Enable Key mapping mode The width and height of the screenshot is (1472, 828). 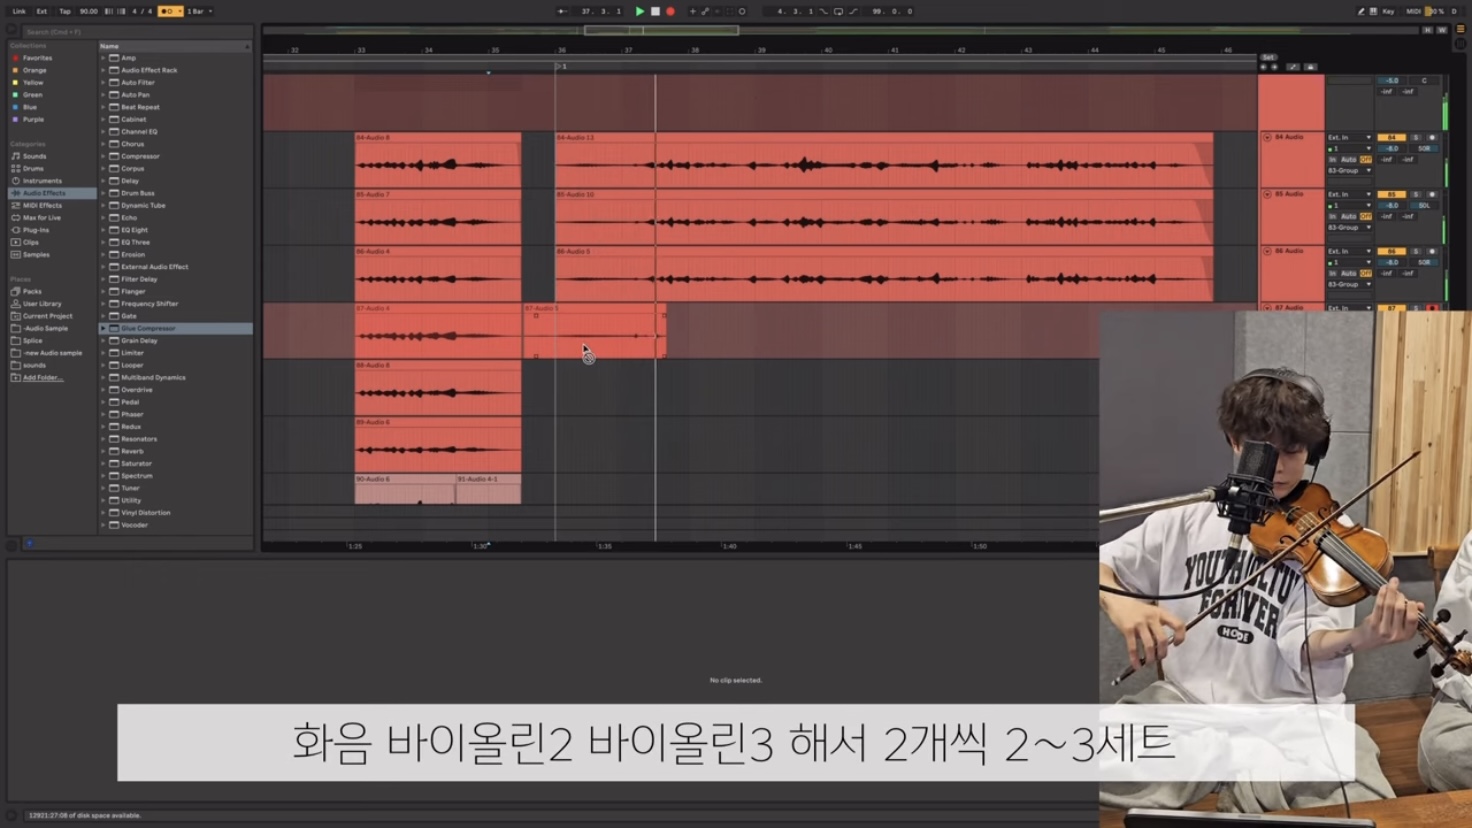1387,11
